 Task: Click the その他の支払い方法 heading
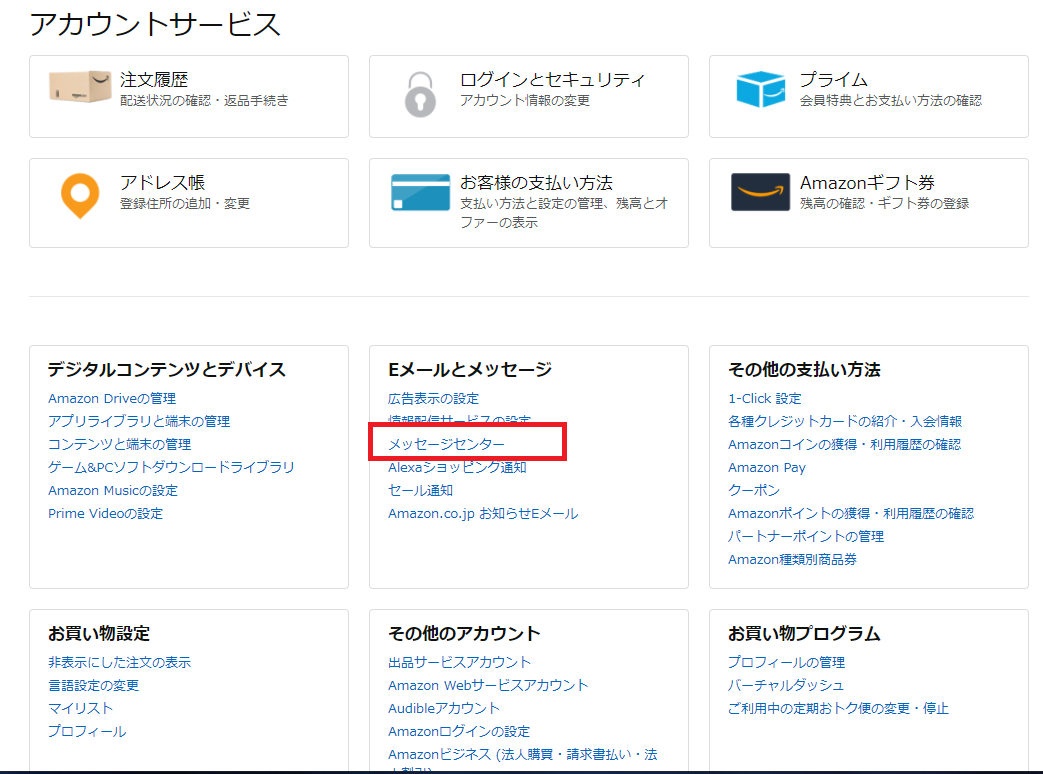pyautogui.click(x=804, y=370)
